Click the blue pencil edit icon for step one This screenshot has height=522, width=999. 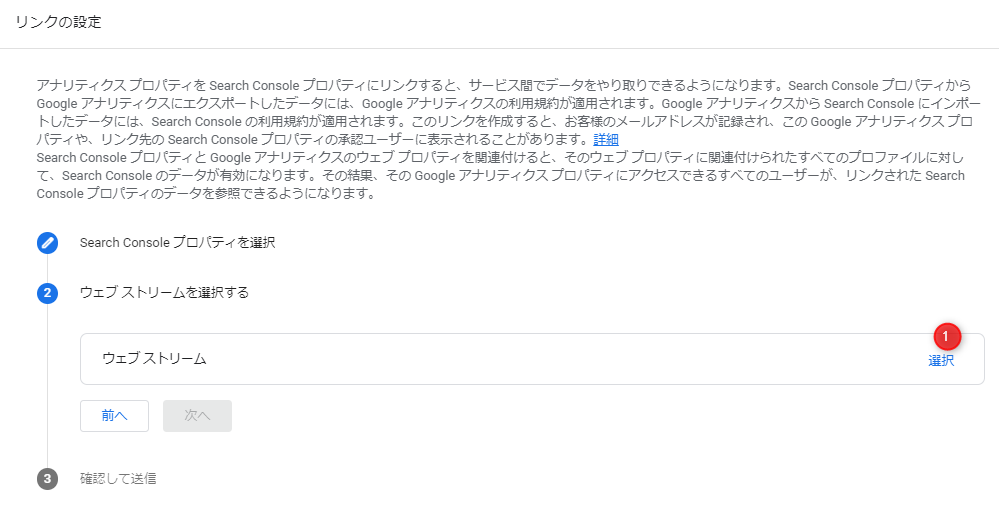click(x=47, y=243)
